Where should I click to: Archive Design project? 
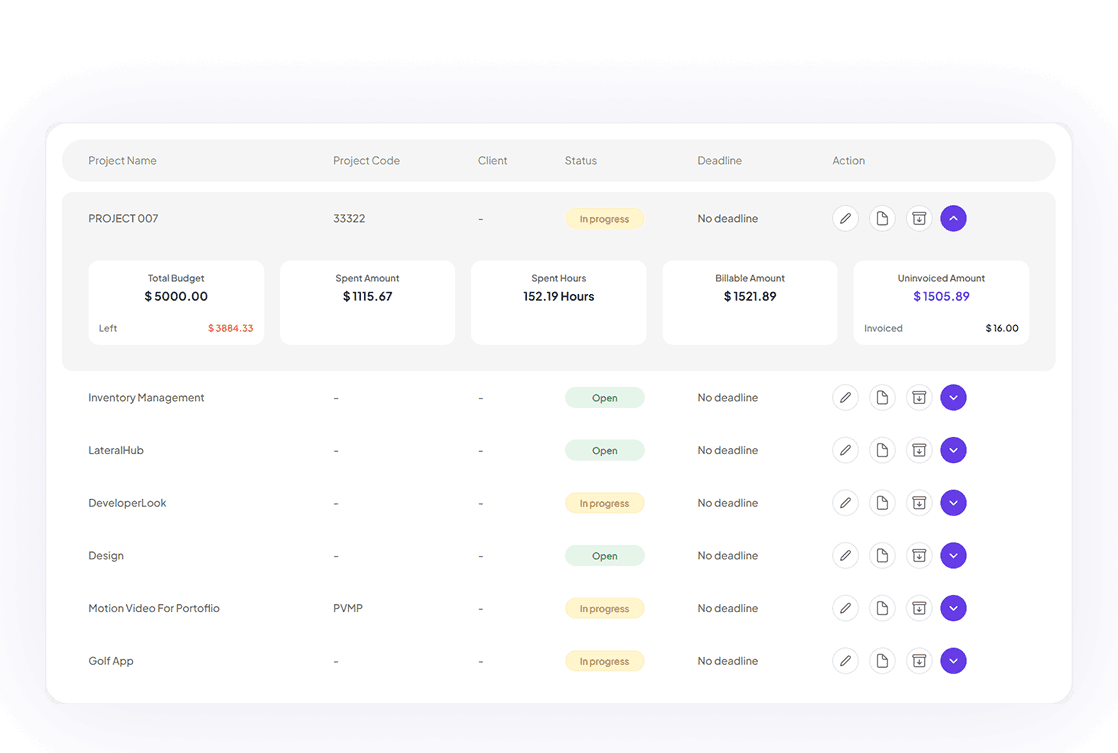click(919, 555)
